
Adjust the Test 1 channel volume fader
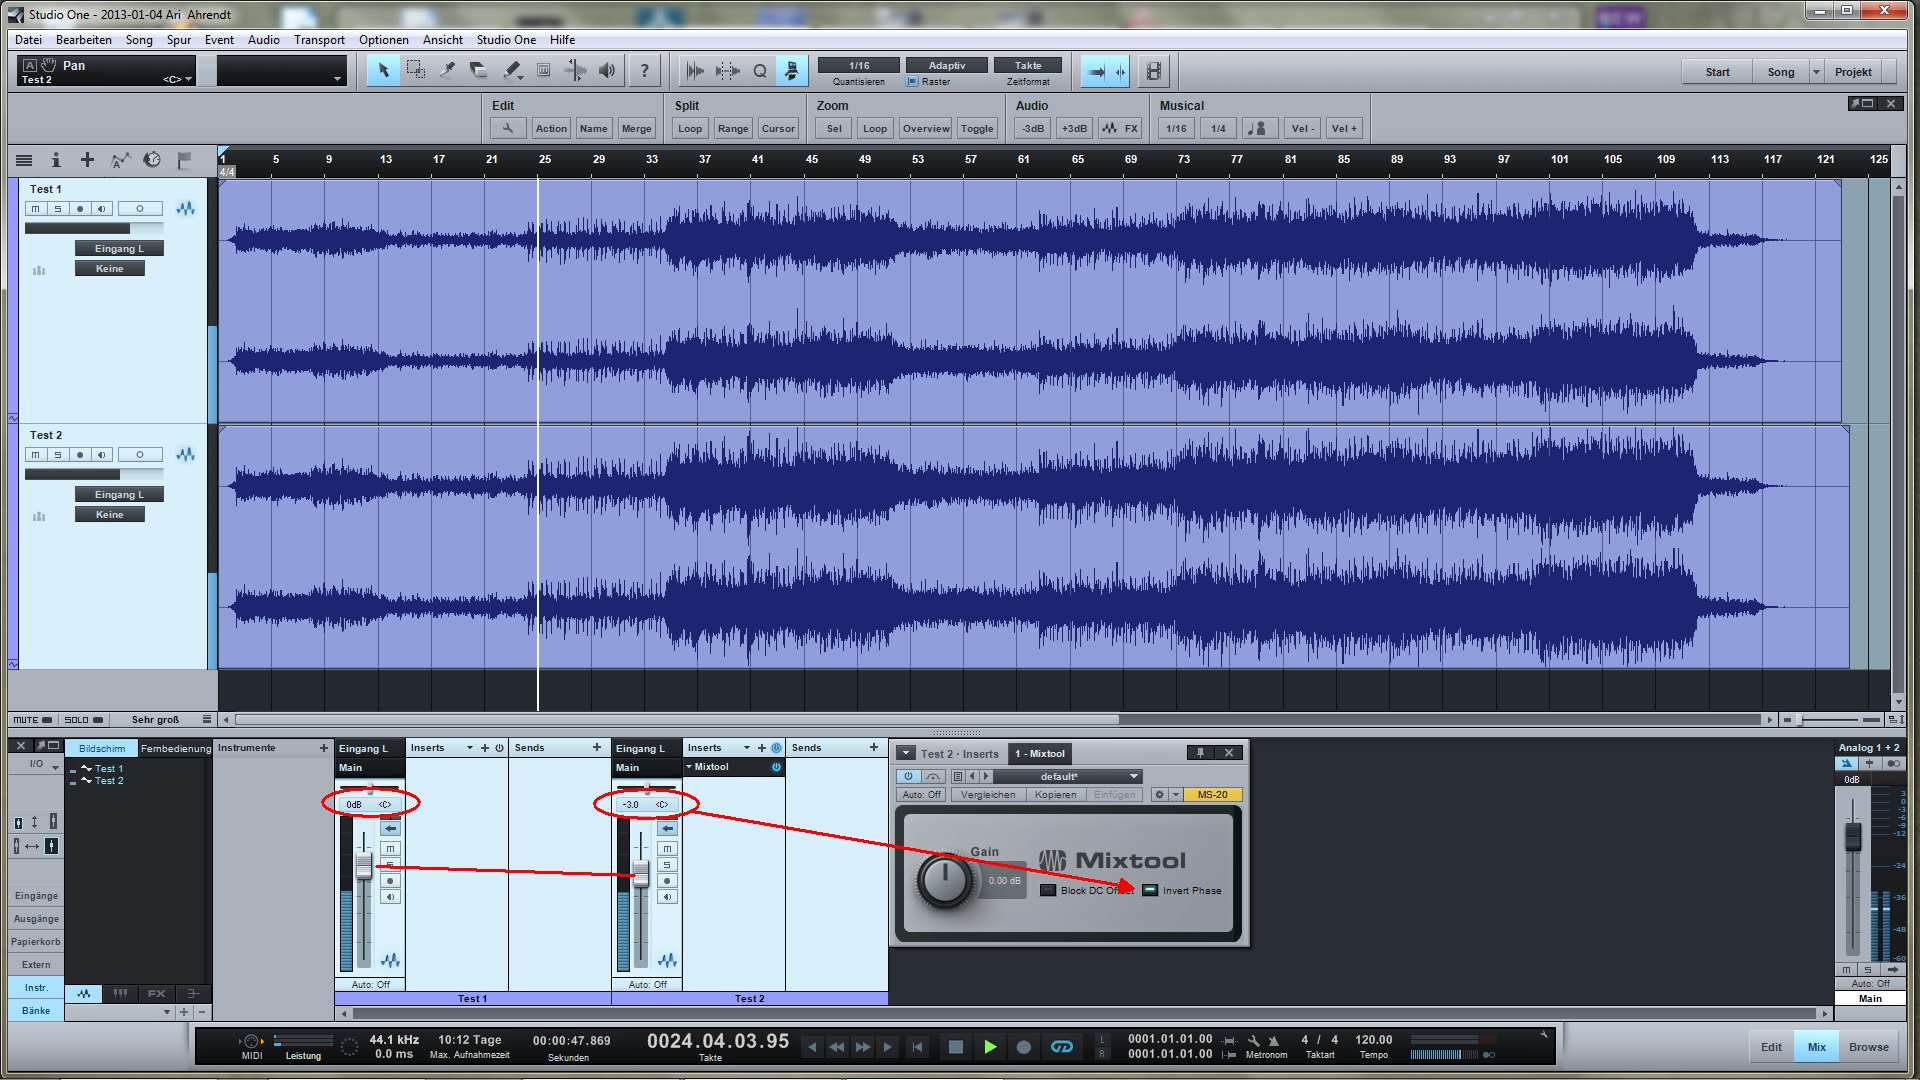(x=364, y=867)
